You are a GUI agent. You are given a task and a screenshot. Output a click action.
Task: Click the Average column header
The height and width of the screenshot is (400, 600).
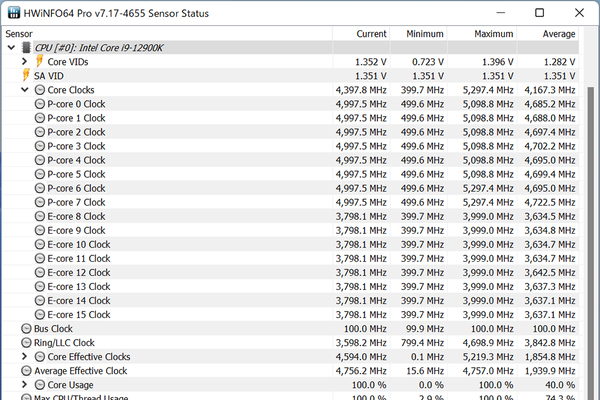point(556,34)
